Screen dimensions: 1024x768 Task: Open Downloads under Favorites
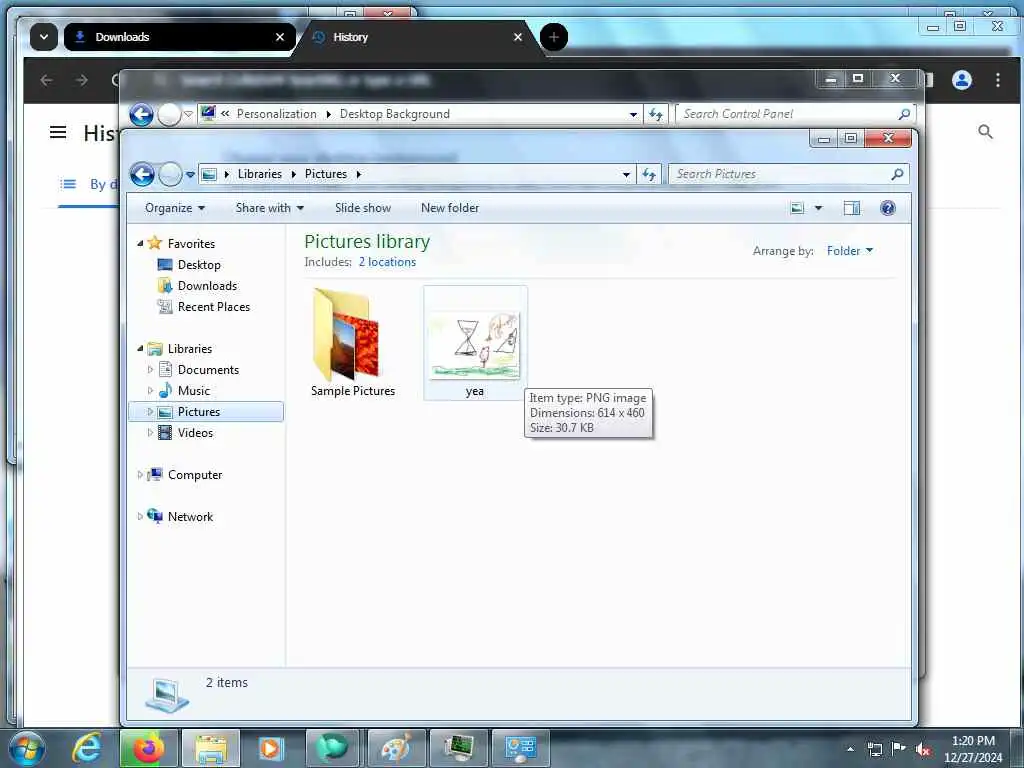pyautogui.click(x=207, y=285)
